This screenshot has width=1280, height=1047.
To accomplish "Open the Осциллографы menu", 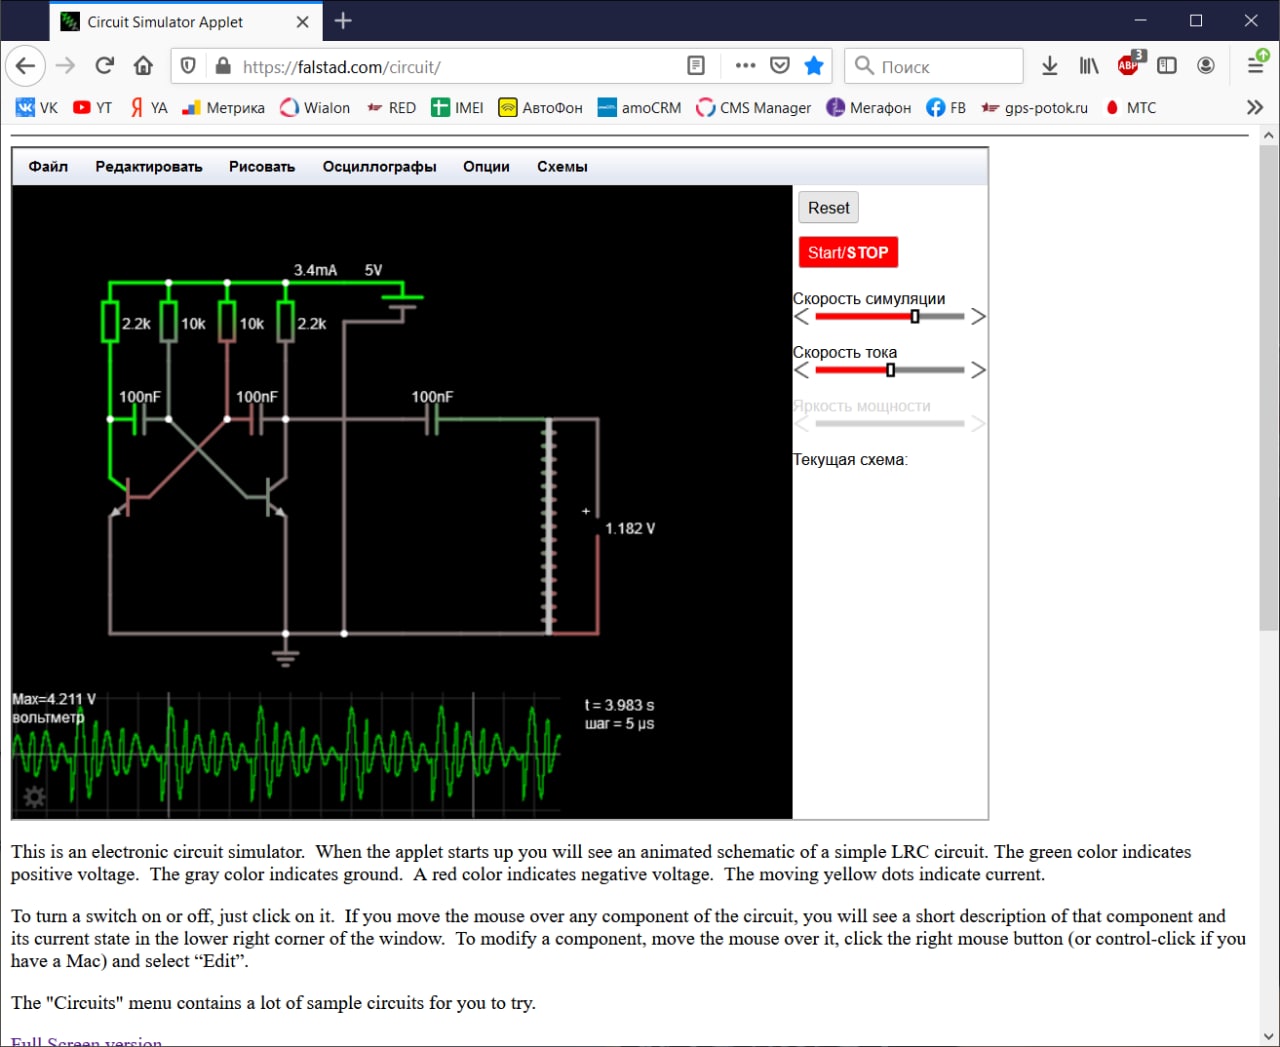I will click(x=379, y=167).
